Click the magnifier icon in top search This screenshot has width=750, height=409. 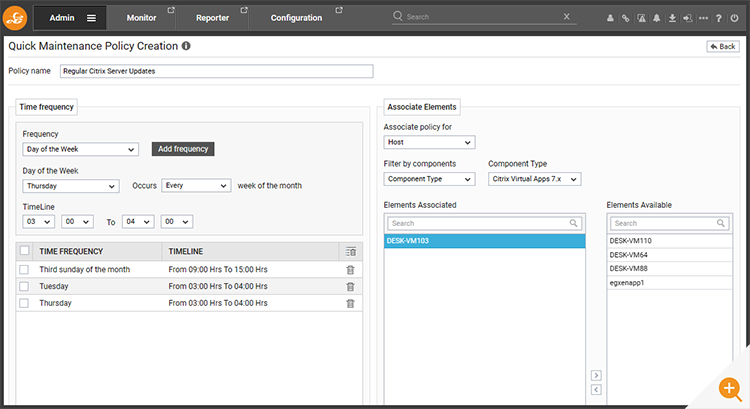pos(397,16)
